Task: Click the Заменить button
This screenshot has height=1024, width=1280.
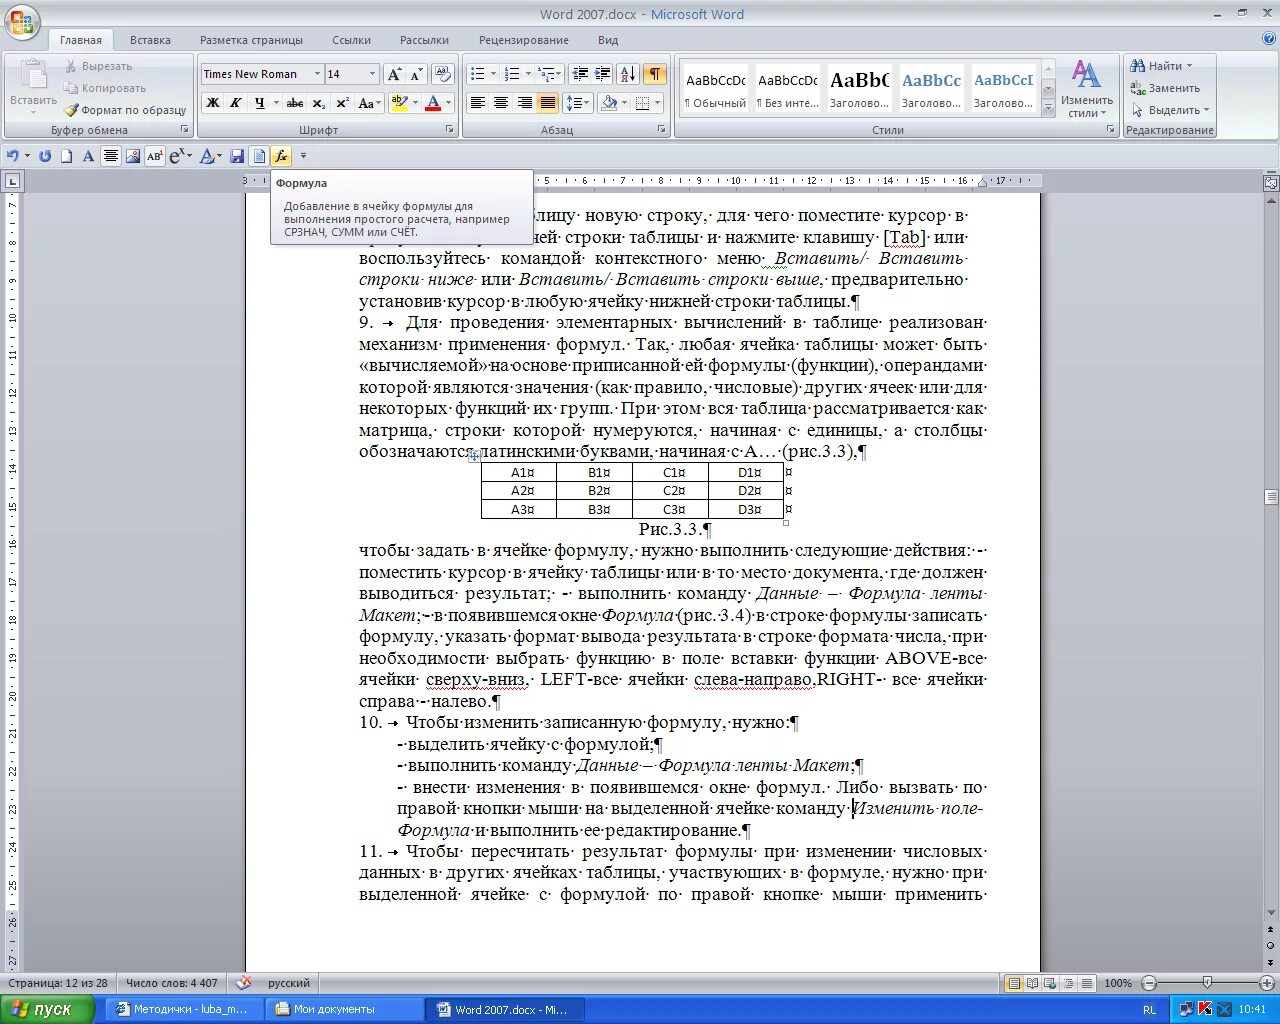Action: [1165, 88]
